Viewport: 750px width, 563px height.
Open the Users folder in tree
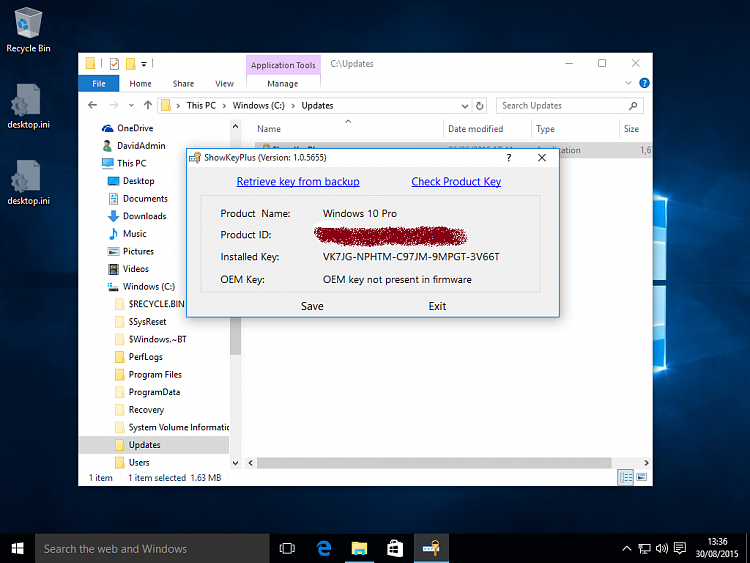[132, 463]
